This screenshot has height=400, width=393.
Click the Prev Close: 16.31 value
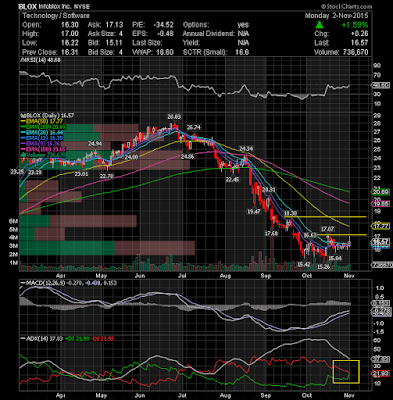tap(70, 52)
